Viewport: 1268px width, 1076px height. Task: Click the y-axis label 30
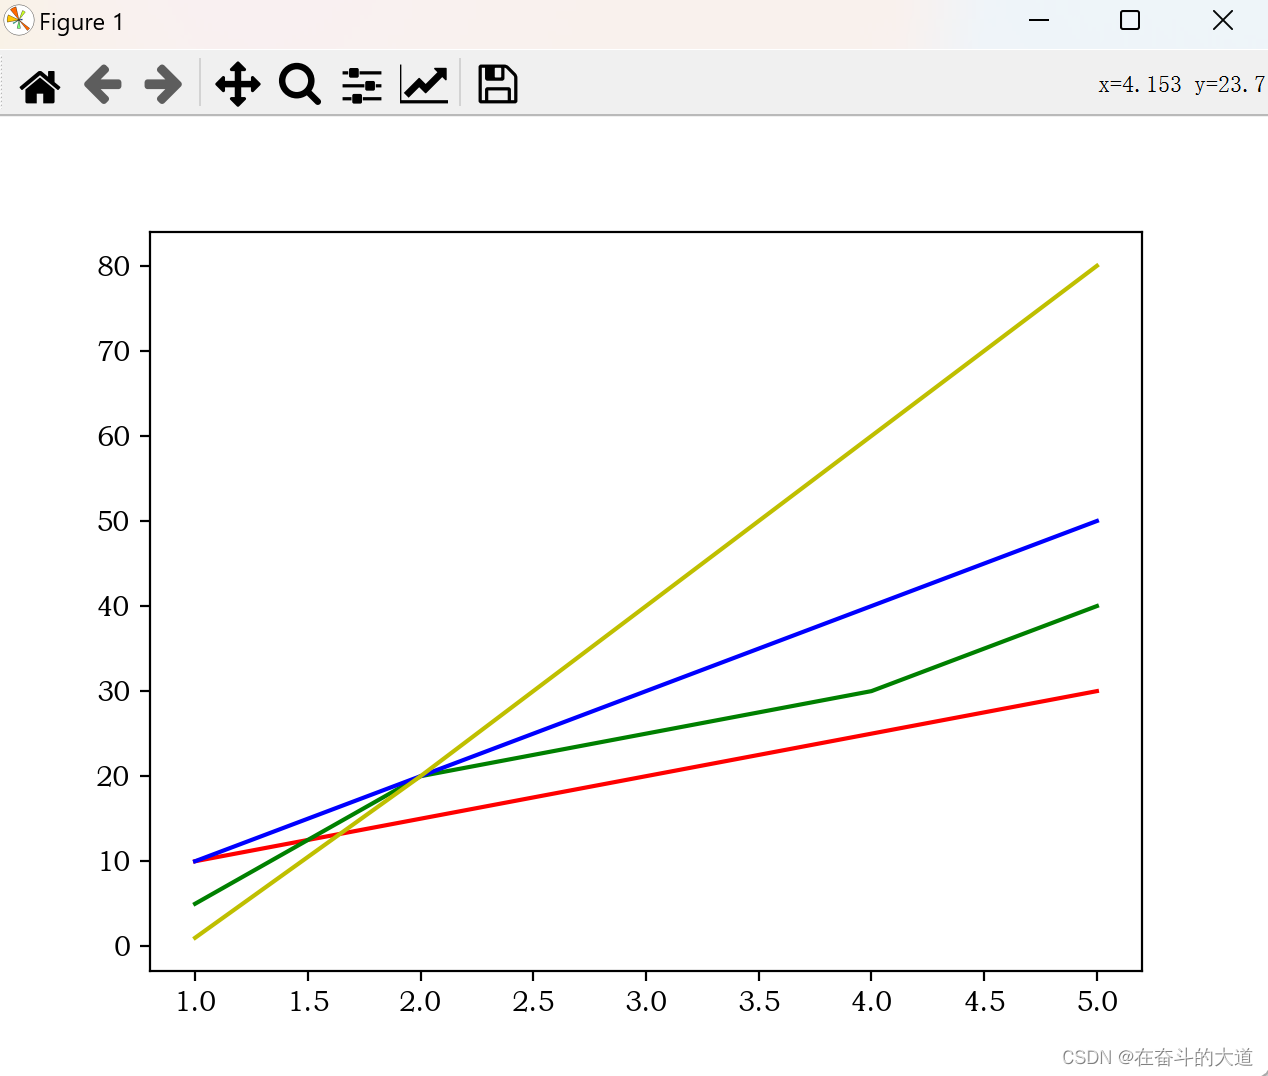[x=114, y=691]
